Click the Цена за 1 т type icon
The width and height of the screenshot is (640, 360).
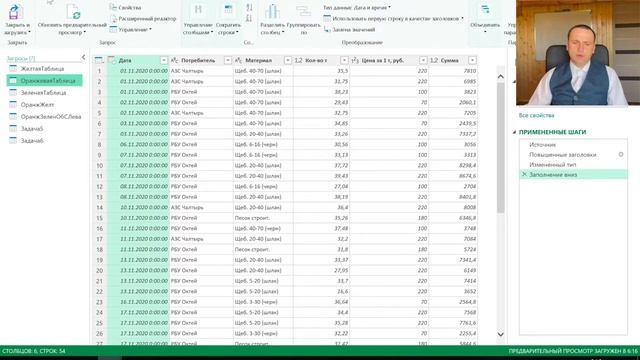[x=355, y=60]
